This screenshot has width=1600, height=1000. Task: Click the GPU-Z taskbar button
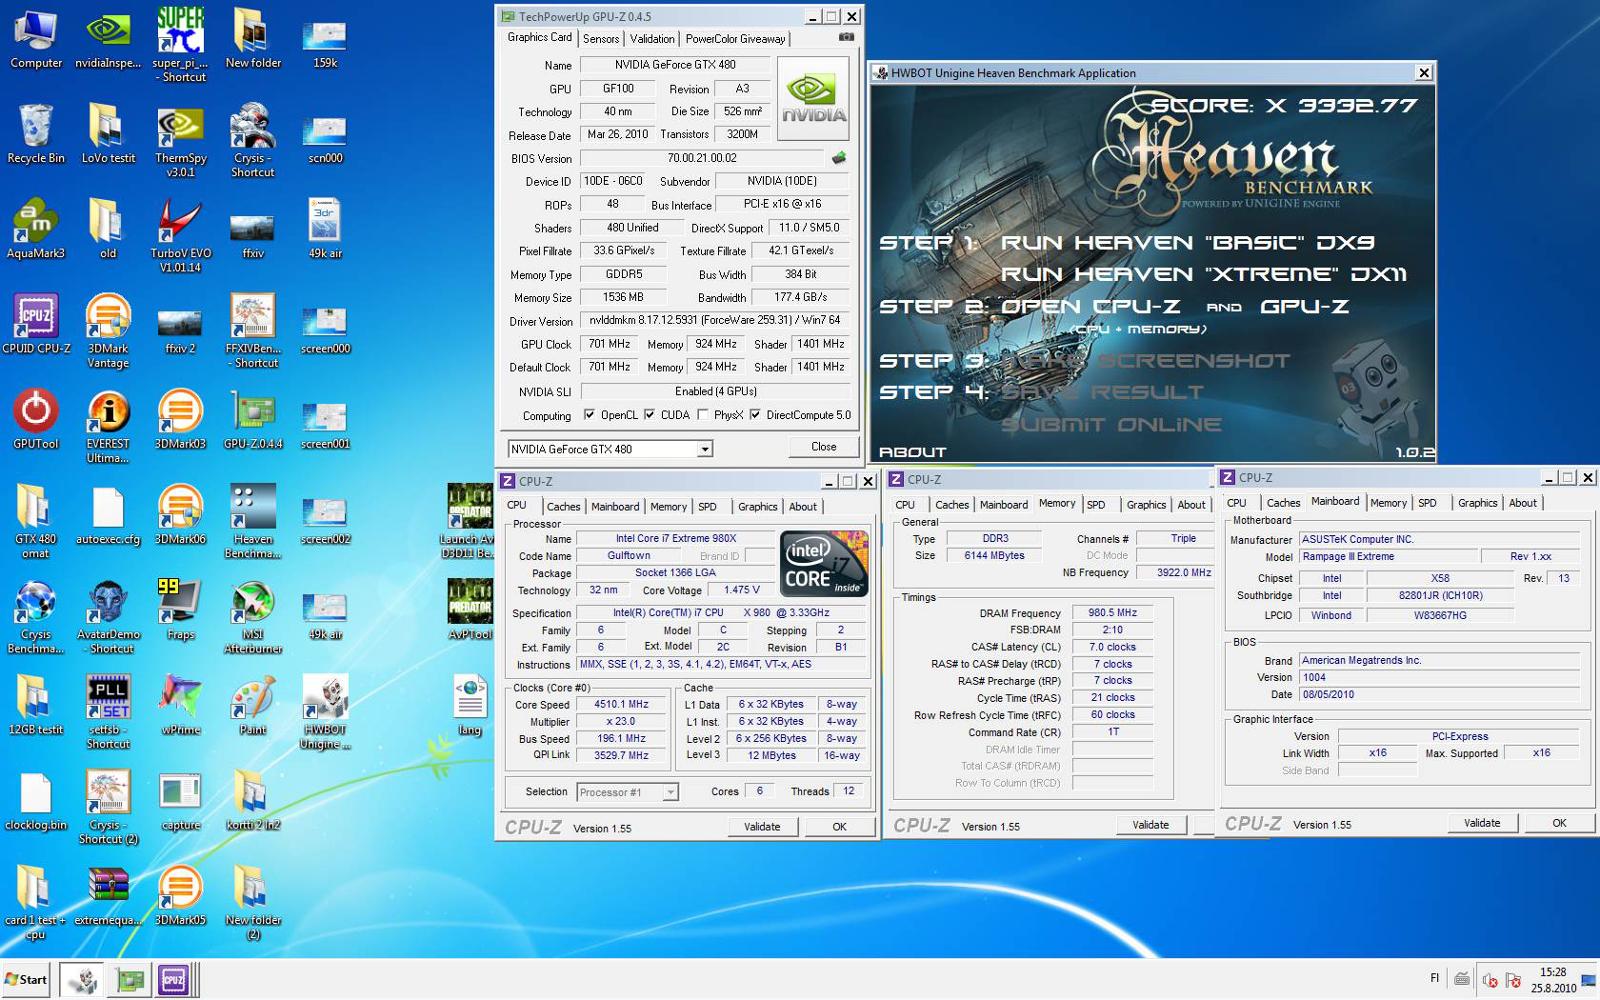tap(130, 980)
